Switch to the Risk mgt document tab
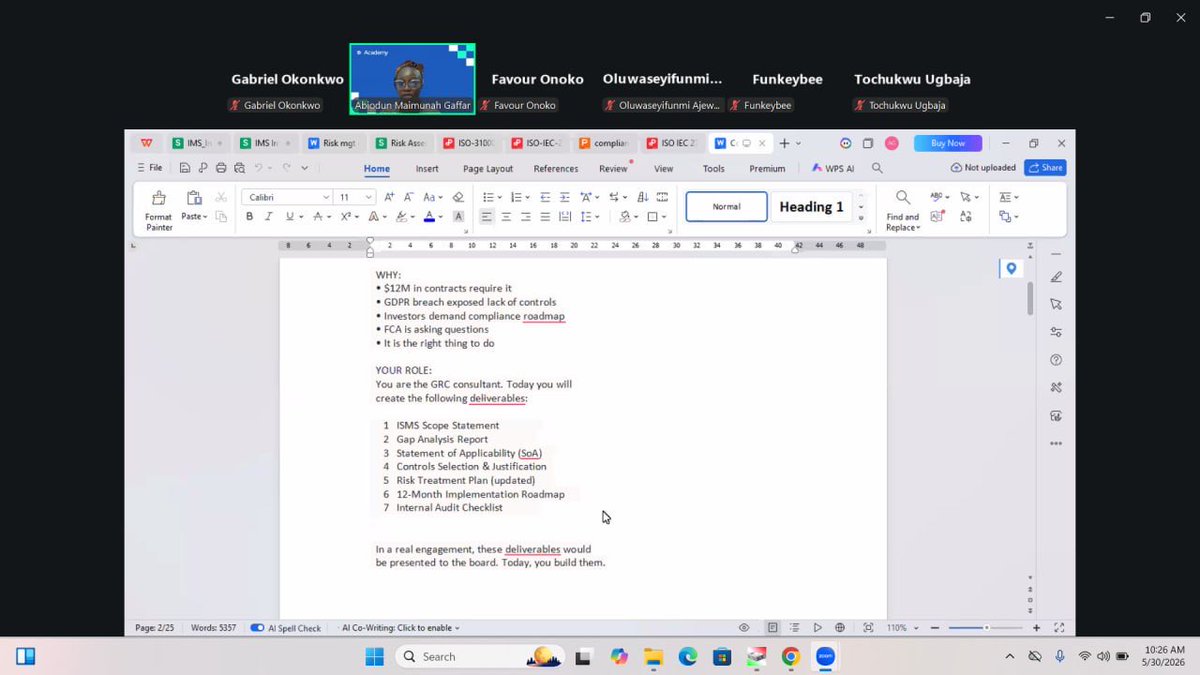This screenshot has width=1200, height=675. [x=332, y=143]
